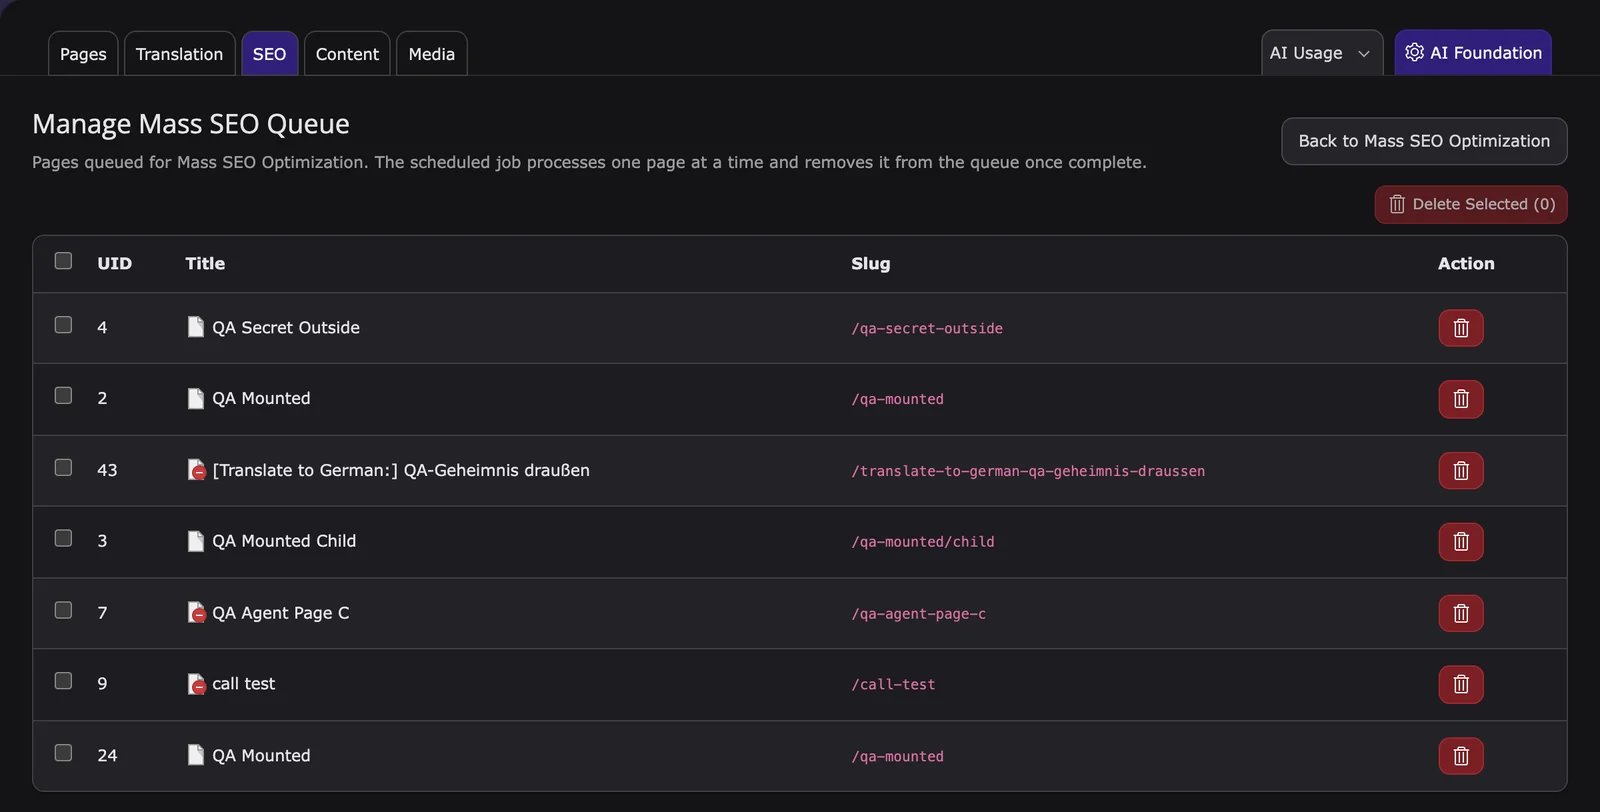Click the /translate-to-german-qa-geheimnis-draussen slug

1028,471
